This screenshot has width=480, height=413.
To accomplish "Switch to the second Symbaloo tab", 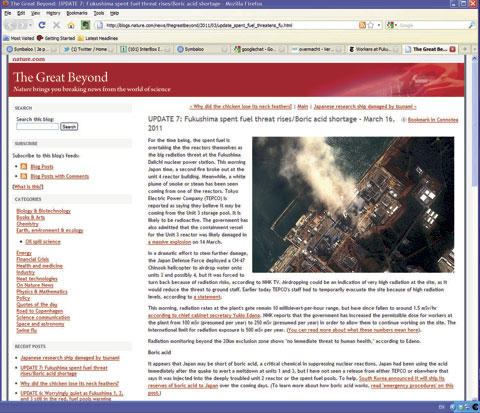I will (203, 49).
